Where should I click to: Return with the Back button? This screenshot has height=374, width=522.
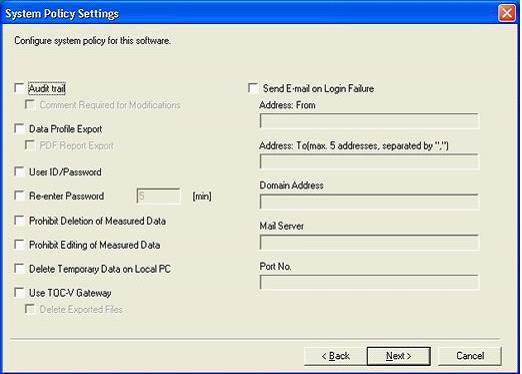[335, 356]
